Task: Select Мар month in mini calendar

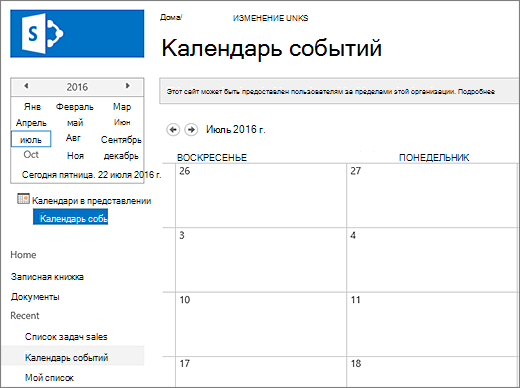Action: coord(122,107)
